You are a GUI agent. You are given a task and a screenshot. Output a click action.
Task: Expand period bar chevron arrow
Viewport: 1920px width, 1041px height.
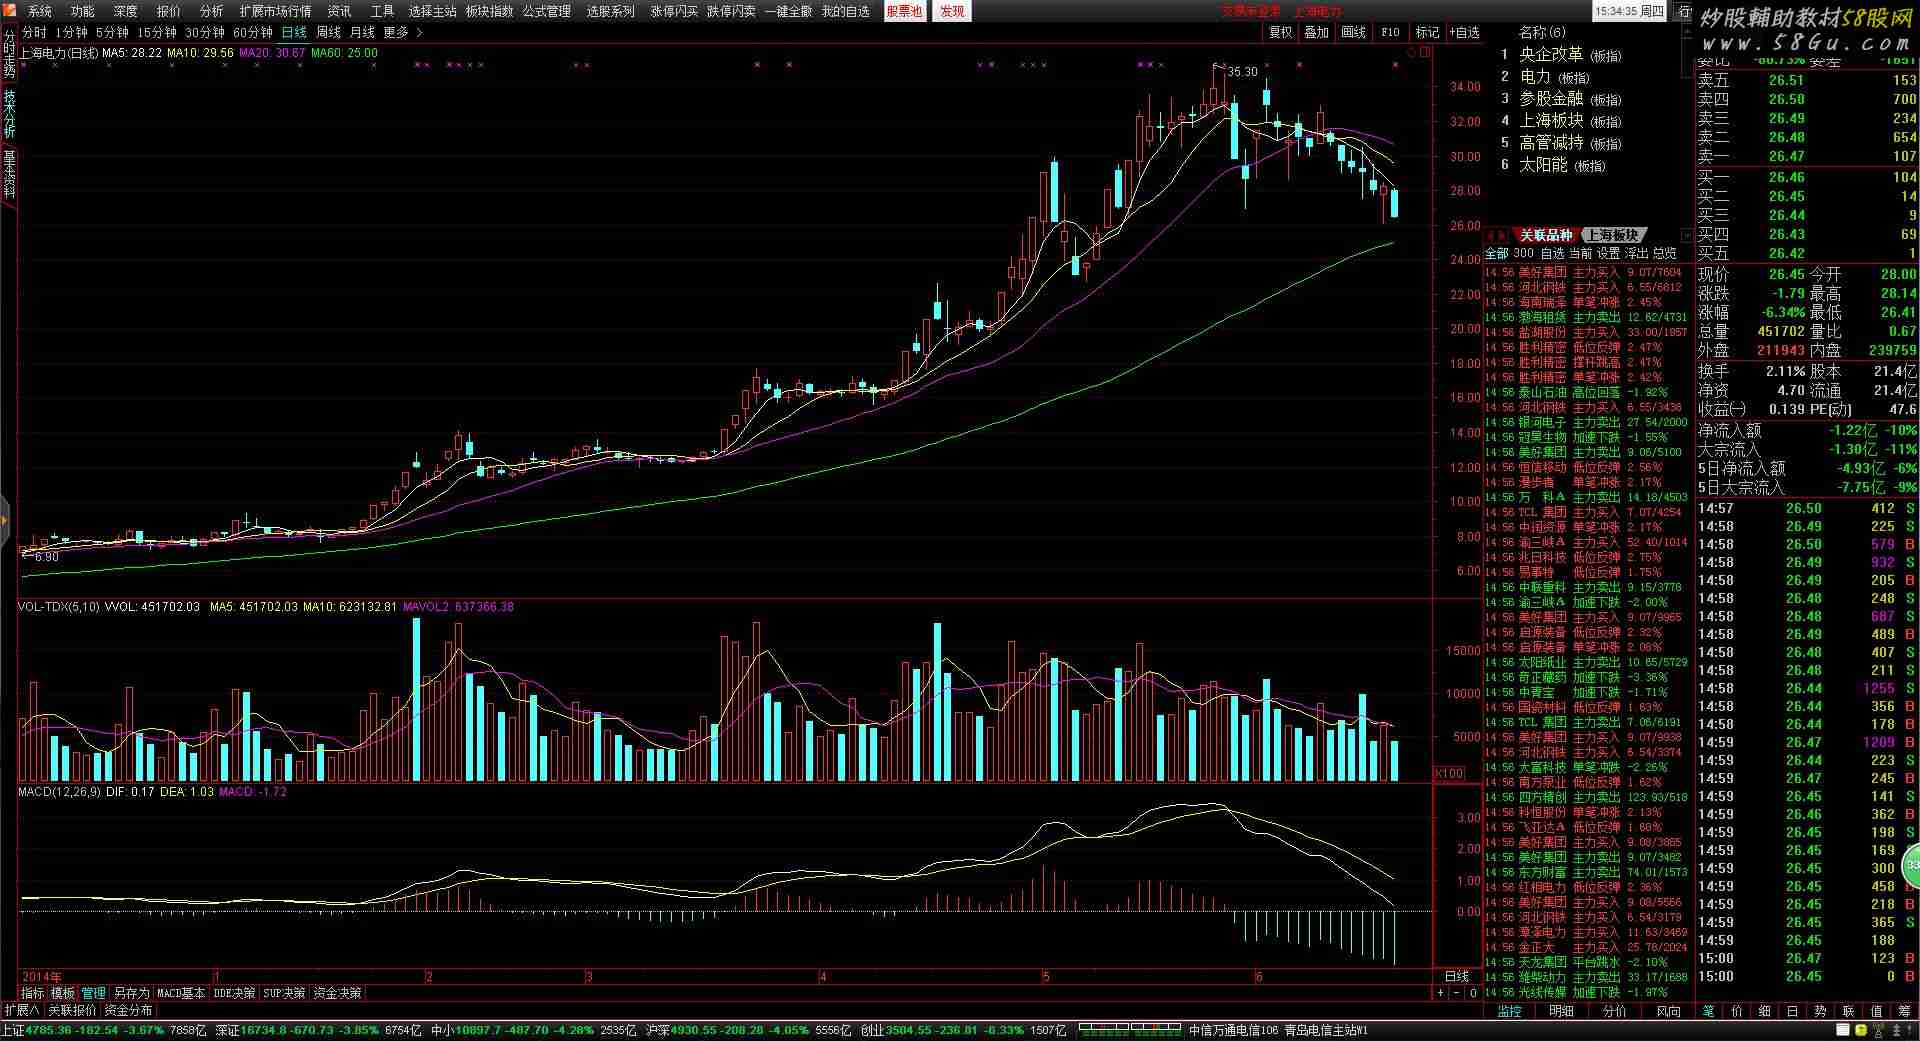(419, 33)
